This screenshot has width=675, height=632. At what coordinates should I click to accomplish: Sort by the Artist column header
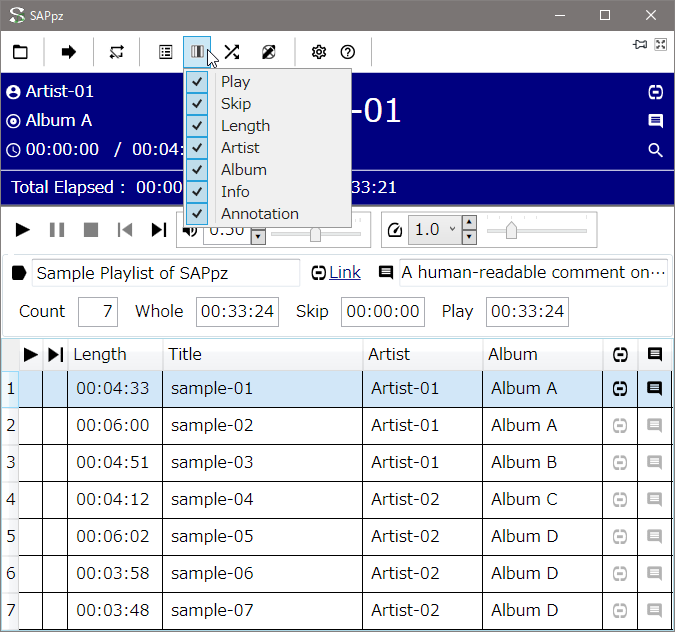(422, 355)
